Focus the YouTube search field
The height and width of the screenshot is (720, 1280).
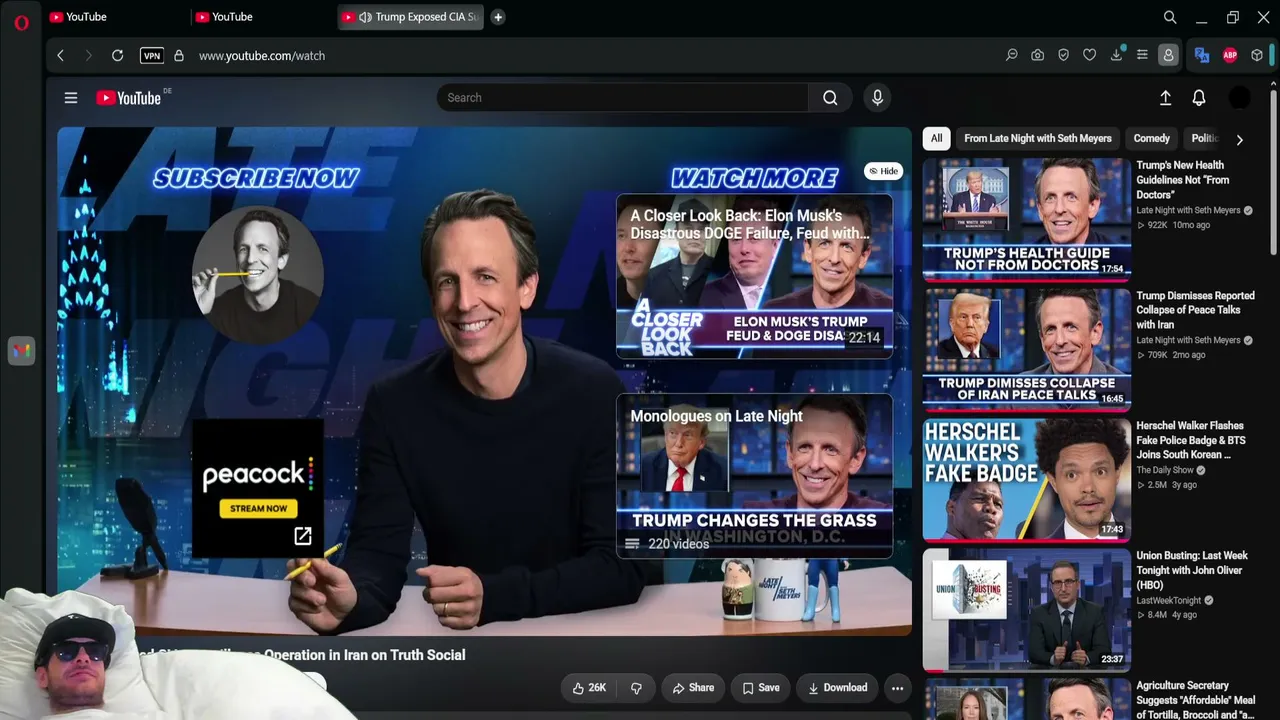click(x=622, y=98)
